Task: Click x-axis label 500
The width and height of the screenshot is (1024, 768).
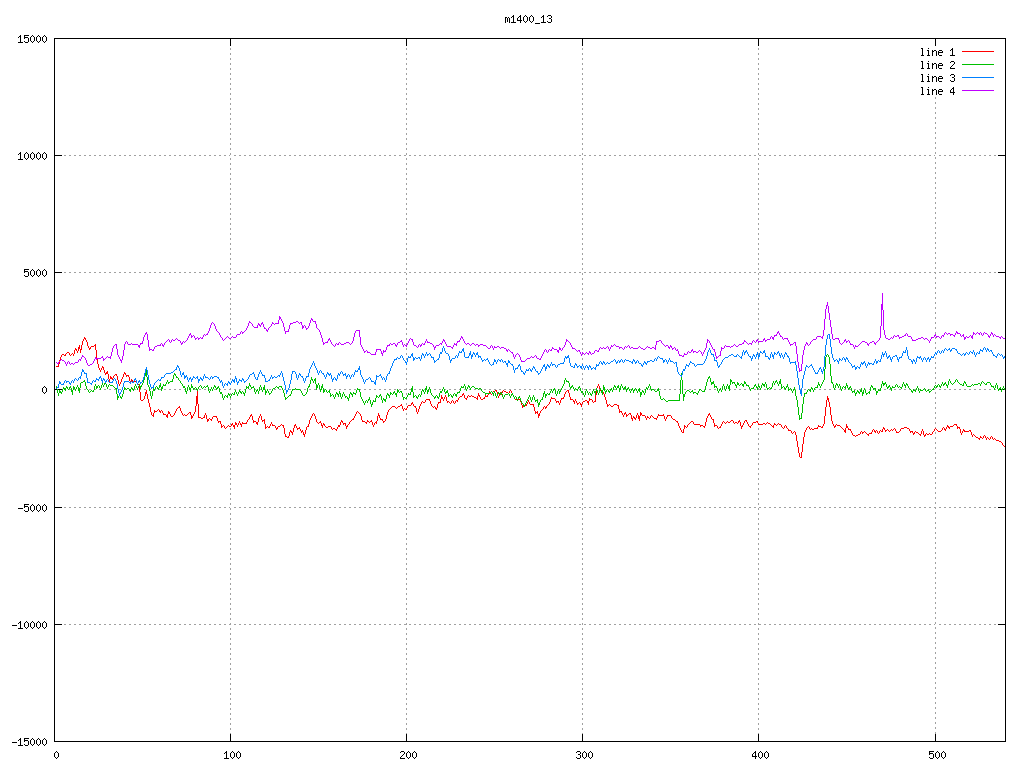Action: click(937, 756)
